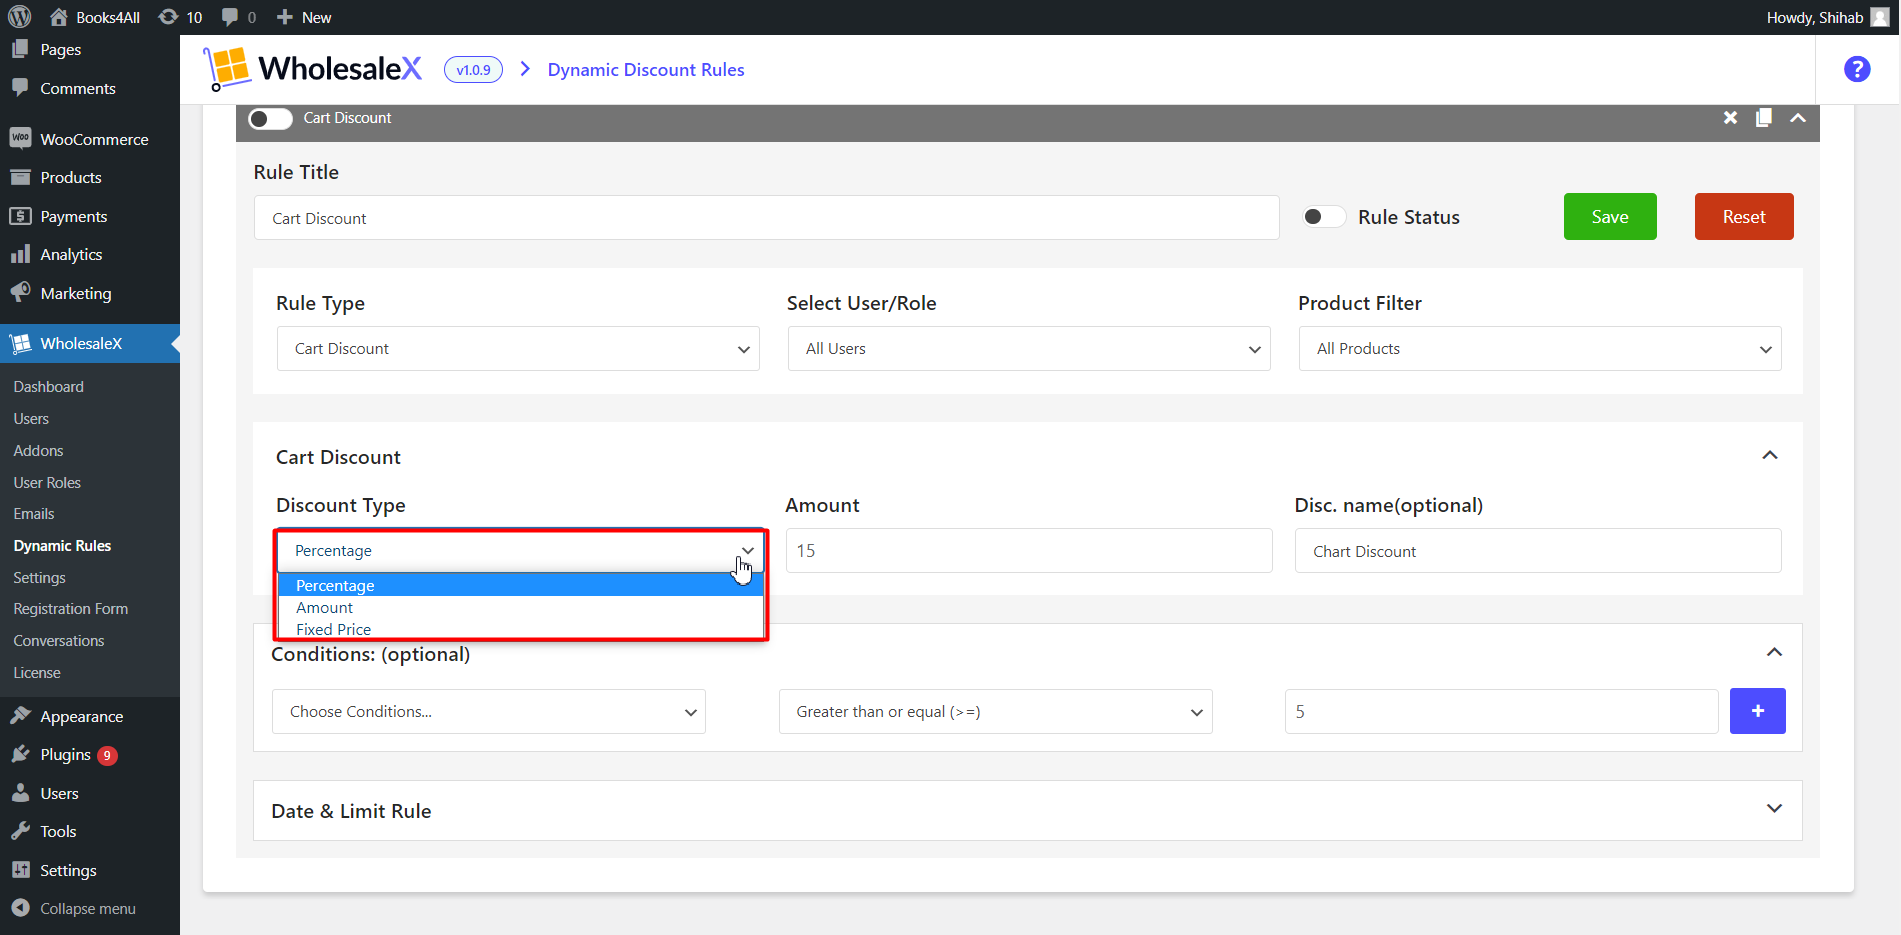This screenshot has height=935, width=1901.
Task: Open Dynamic Discount Rules breadcrumb link
Action: 646,69
